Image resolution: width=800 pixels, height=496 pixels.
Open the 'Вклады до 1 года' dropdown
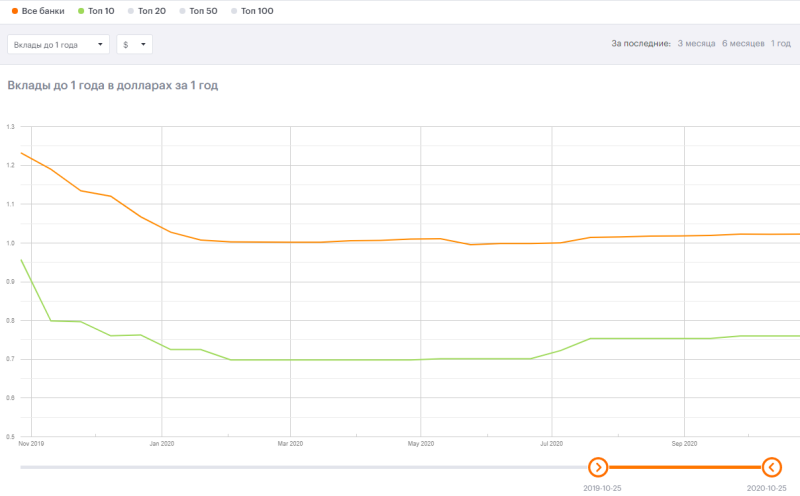(x=59, y=45)
